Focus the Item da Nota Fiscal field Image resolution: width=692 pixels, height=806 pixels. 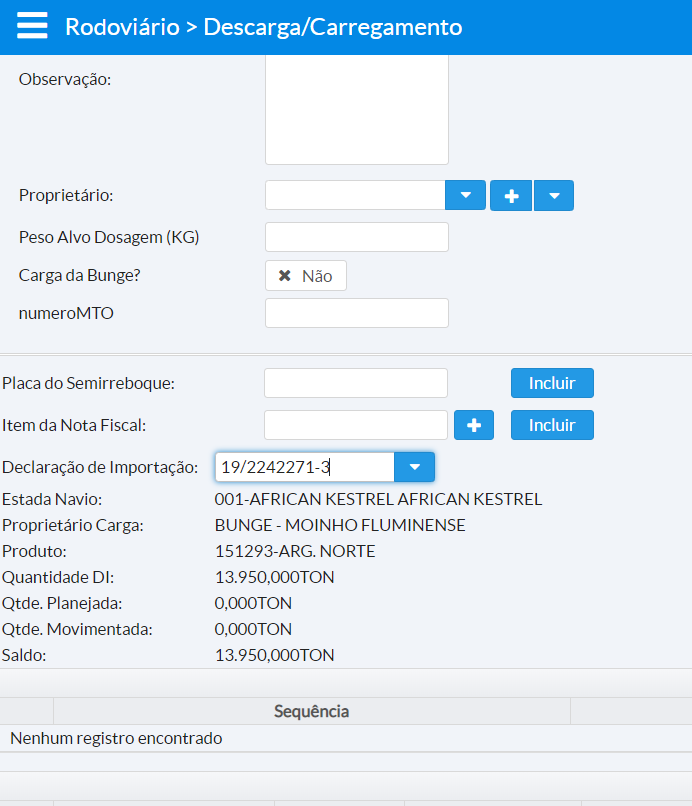click(x=355, y=425)
